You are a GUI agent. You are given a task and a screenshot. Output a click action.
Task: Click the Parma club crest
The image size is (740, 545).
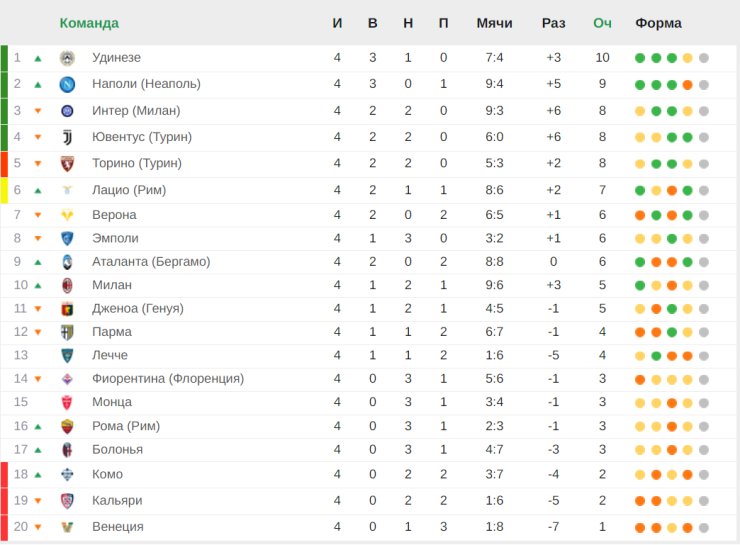tap(67, 332)
